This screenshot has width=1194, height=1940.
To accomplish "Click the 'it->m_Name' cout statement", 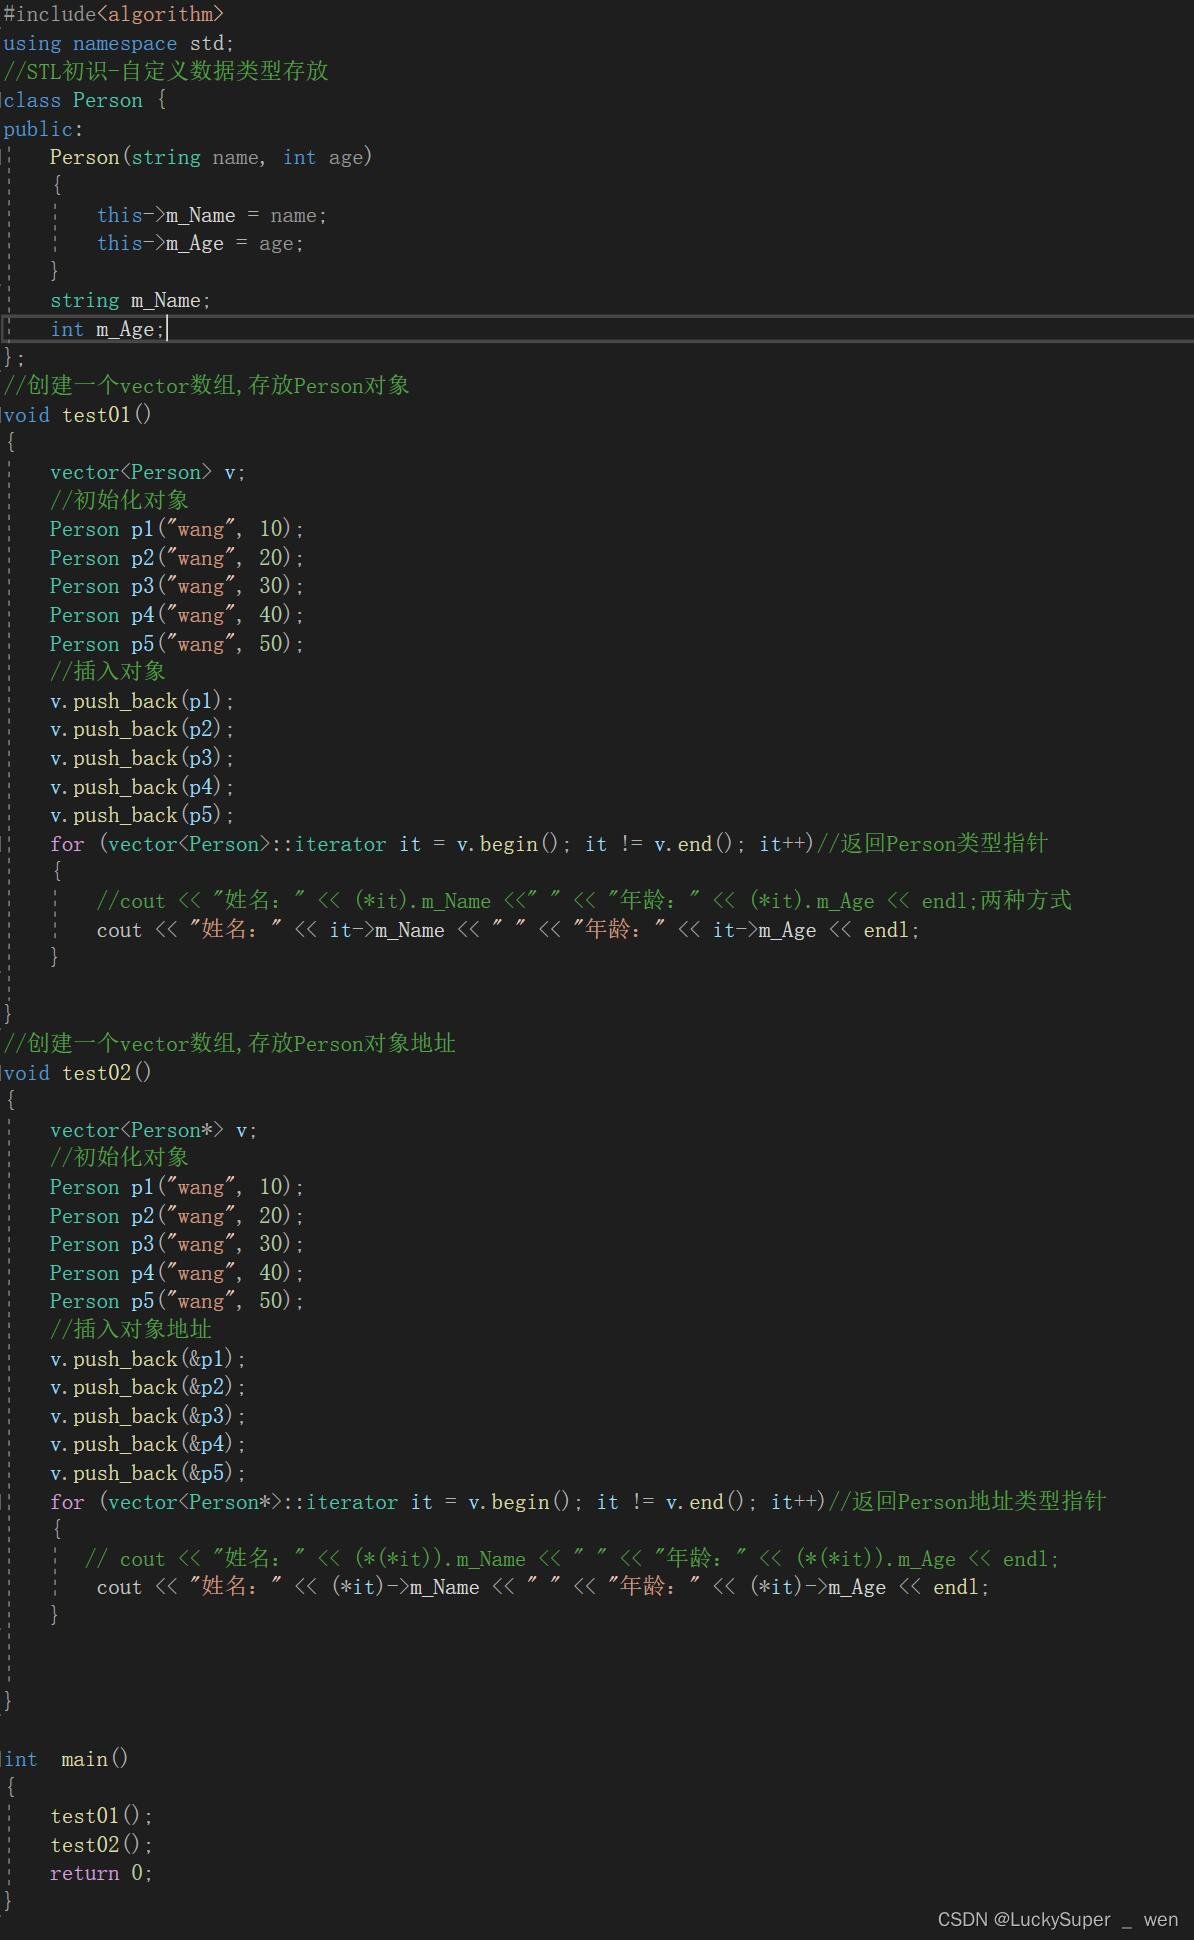I will [x=508, y=930].
